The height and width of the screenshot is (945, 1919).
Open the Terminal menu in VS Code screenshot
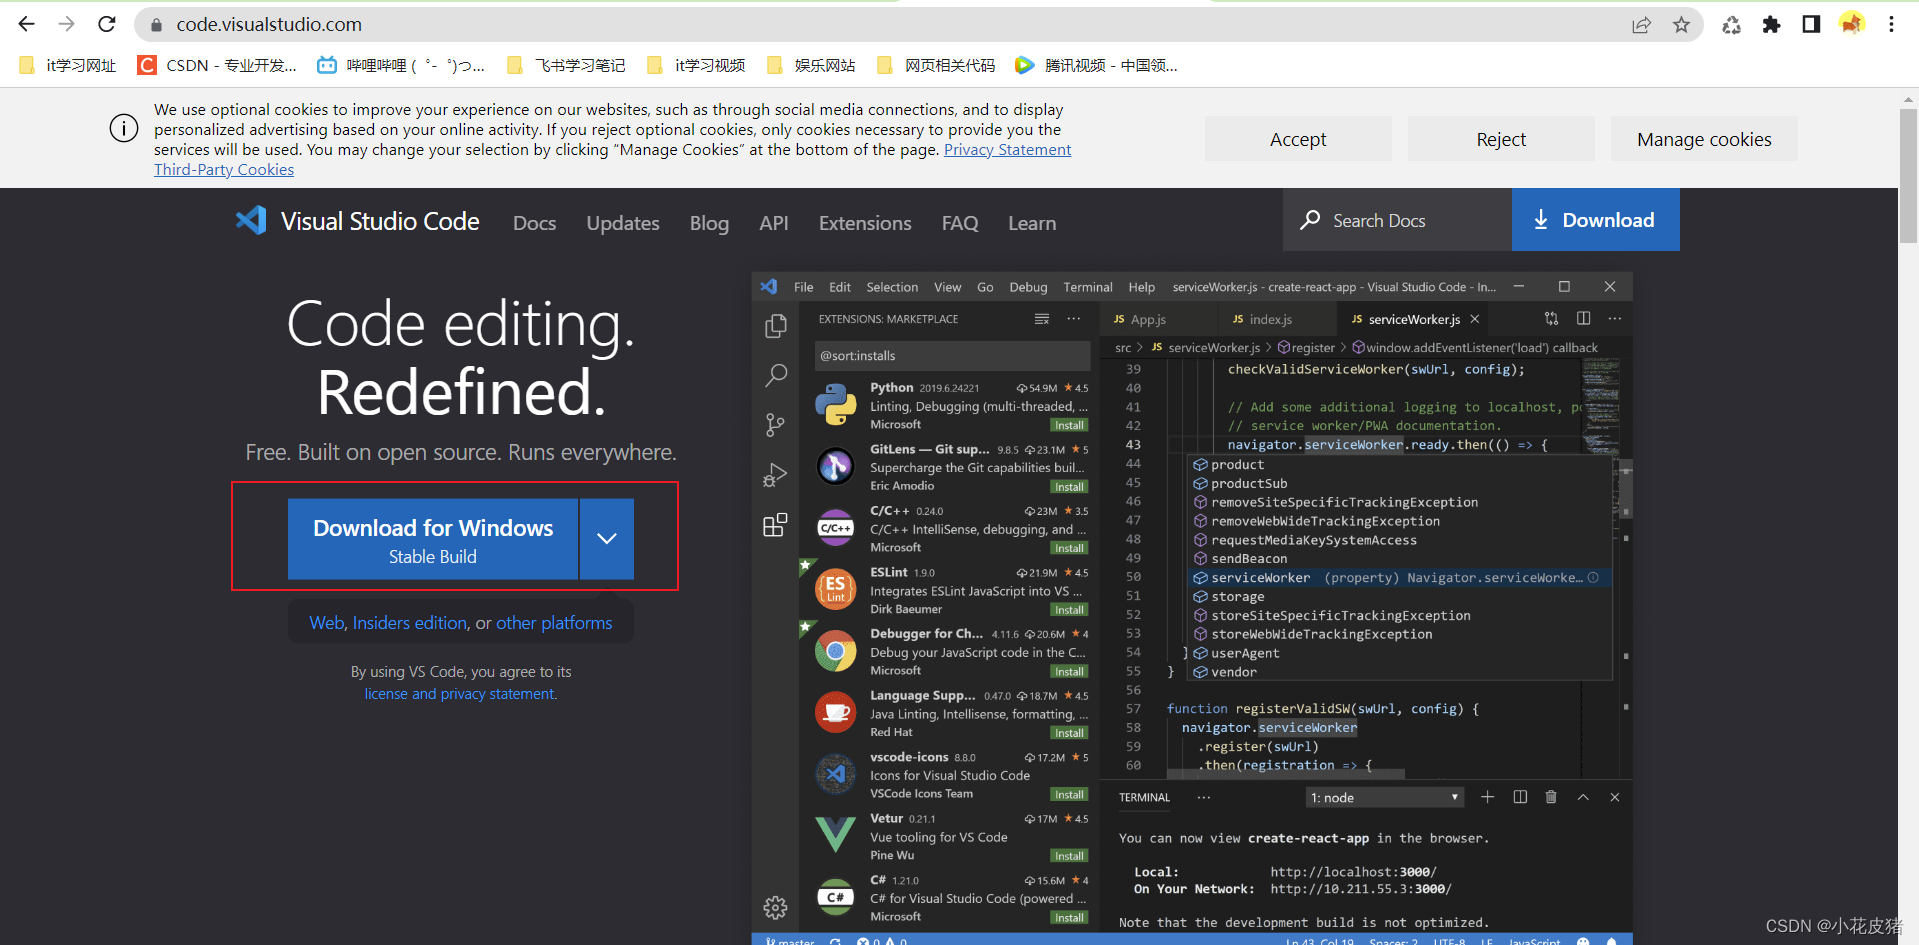(1088, 287)
